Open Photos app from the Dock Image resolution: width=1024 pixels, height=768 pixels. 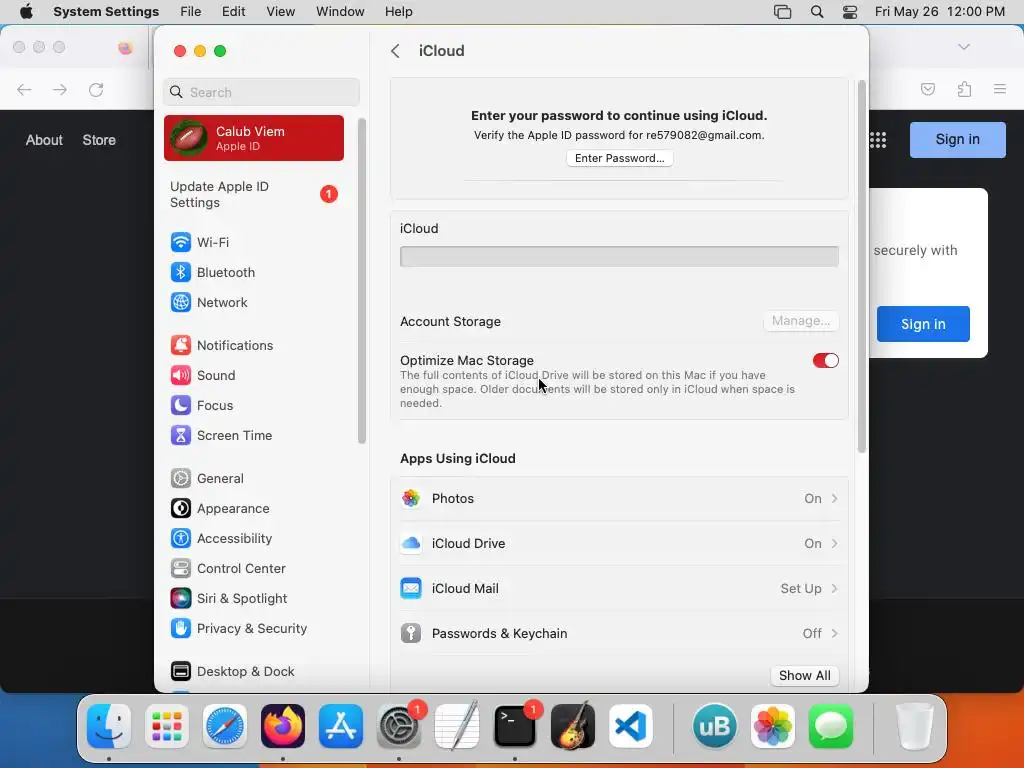tap(773, 726)
